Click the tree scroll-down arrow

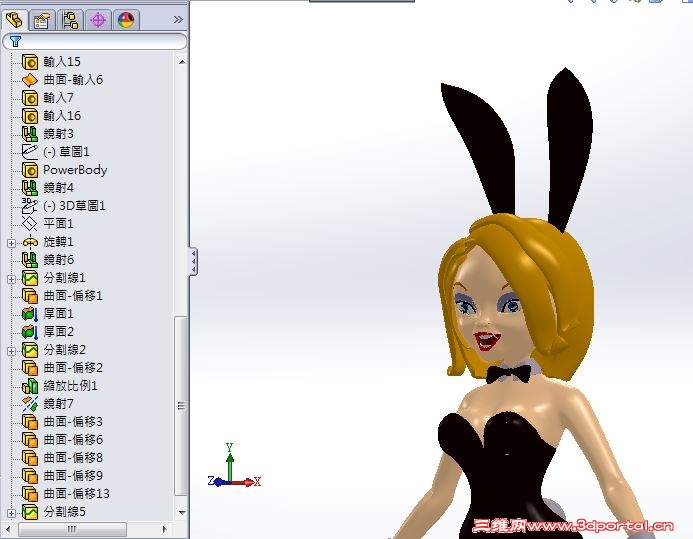coord(182,512)
